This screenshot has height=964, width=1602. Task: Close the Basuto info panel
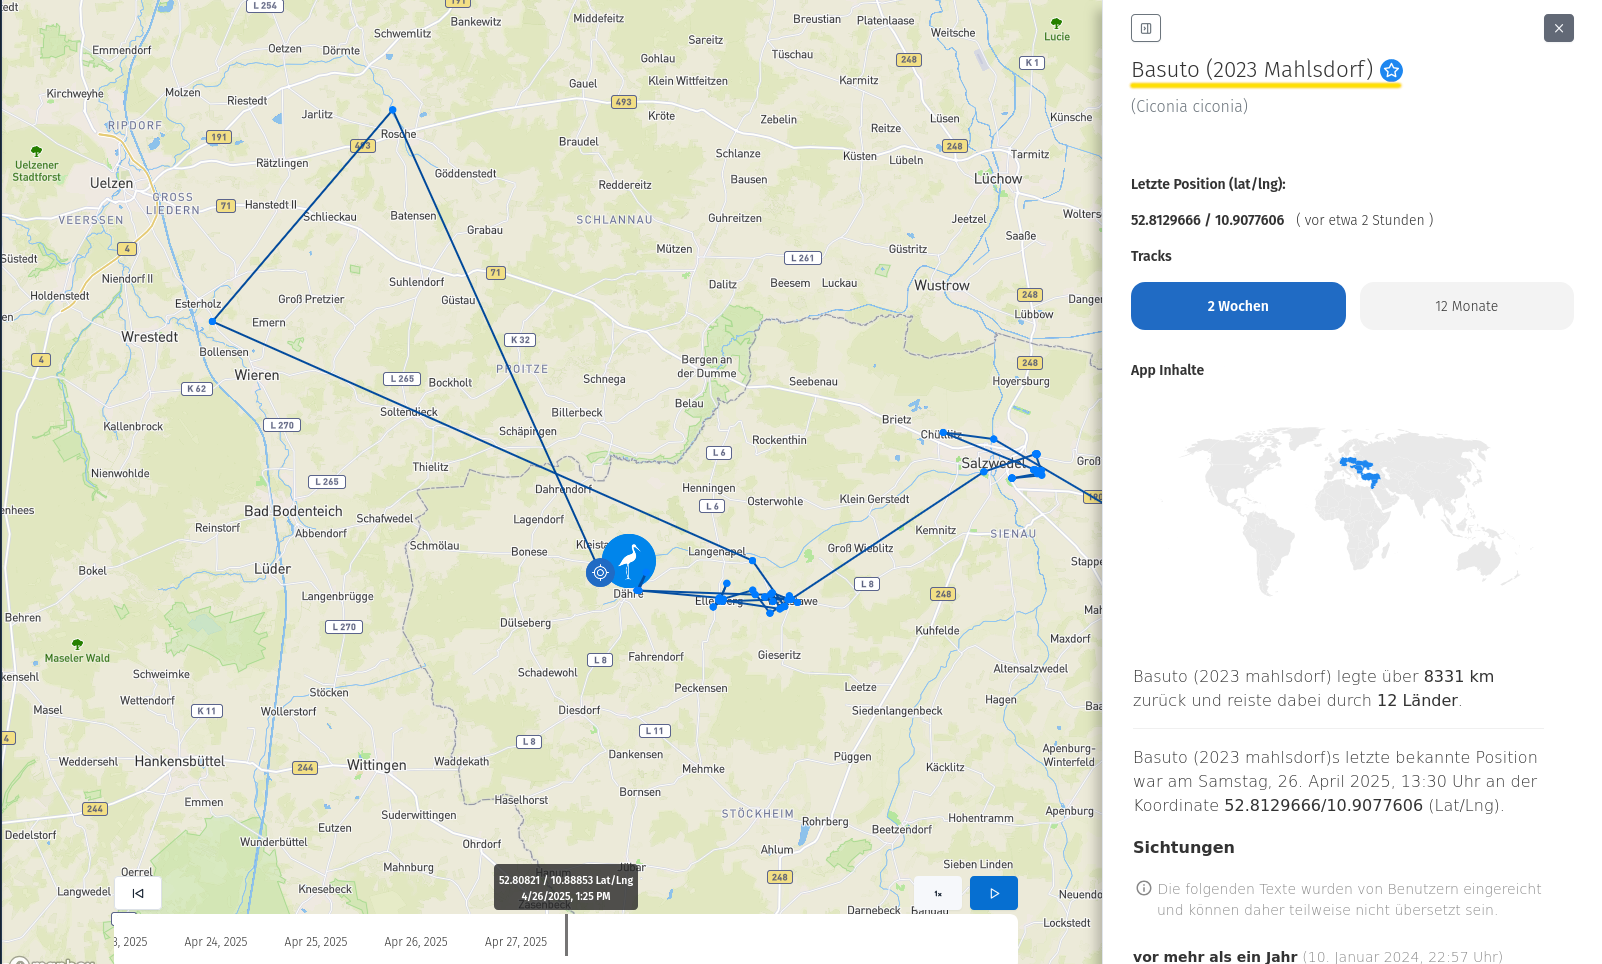[1558, 28]
